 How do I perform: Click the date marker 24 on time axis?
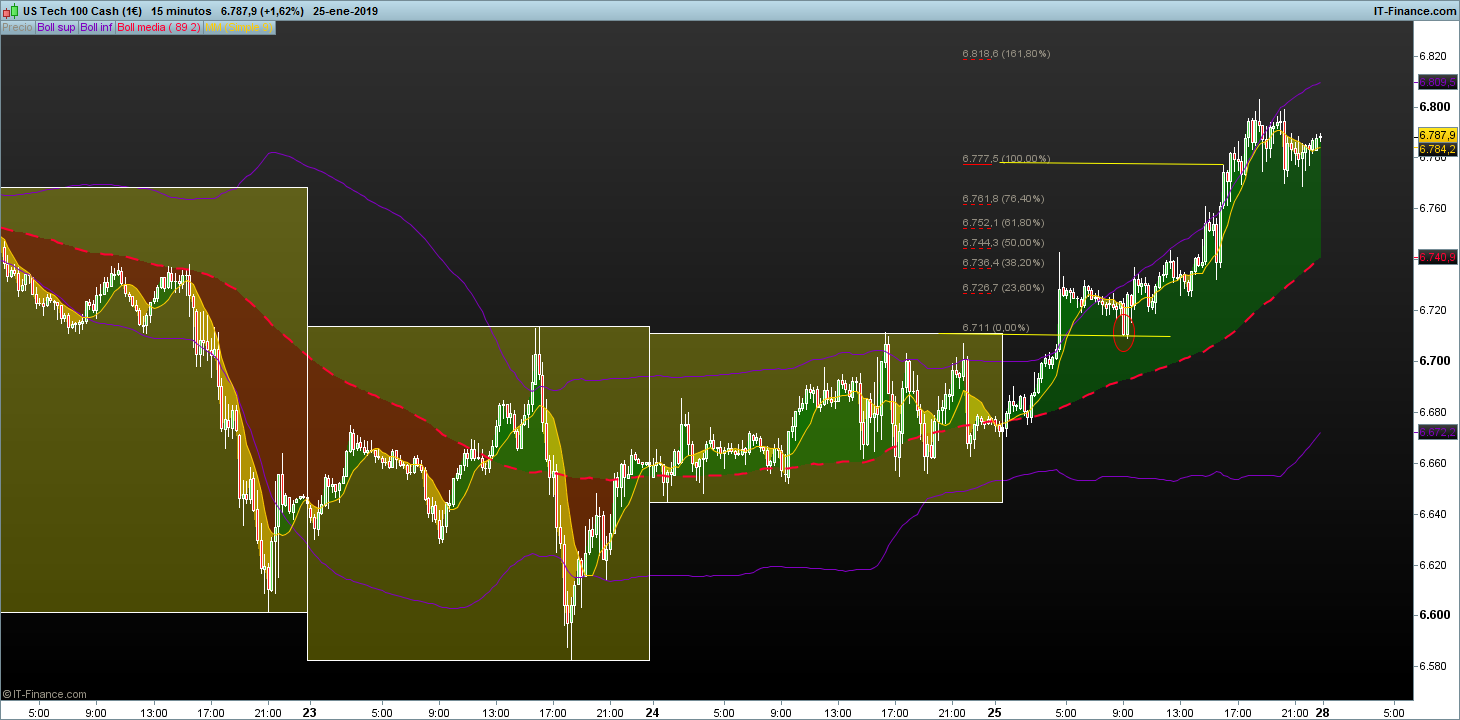click(x=653, y=713)
